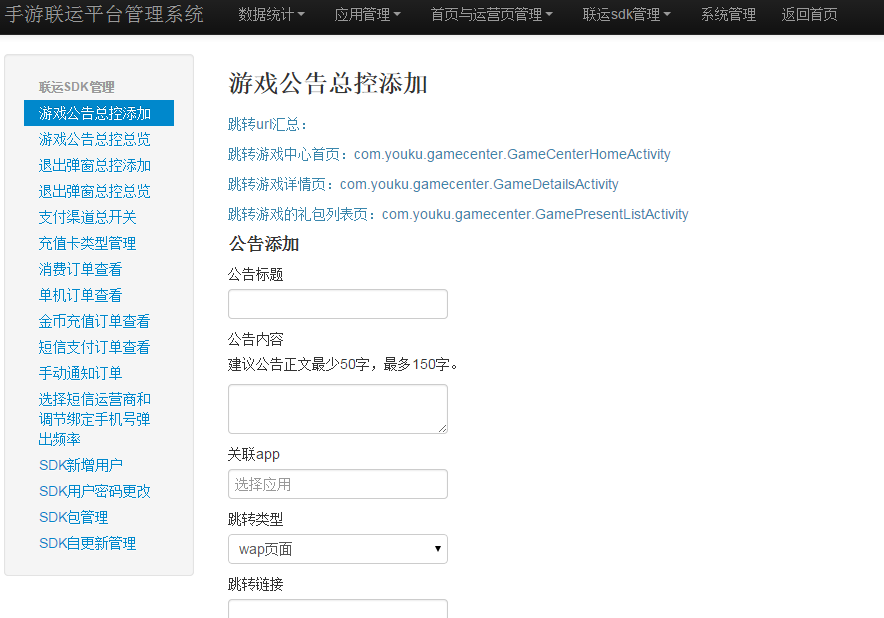Open 短信支付订单查看 sidebar link
The width and height of the screenshot is (884, 618).
click(x=94, y=347)
